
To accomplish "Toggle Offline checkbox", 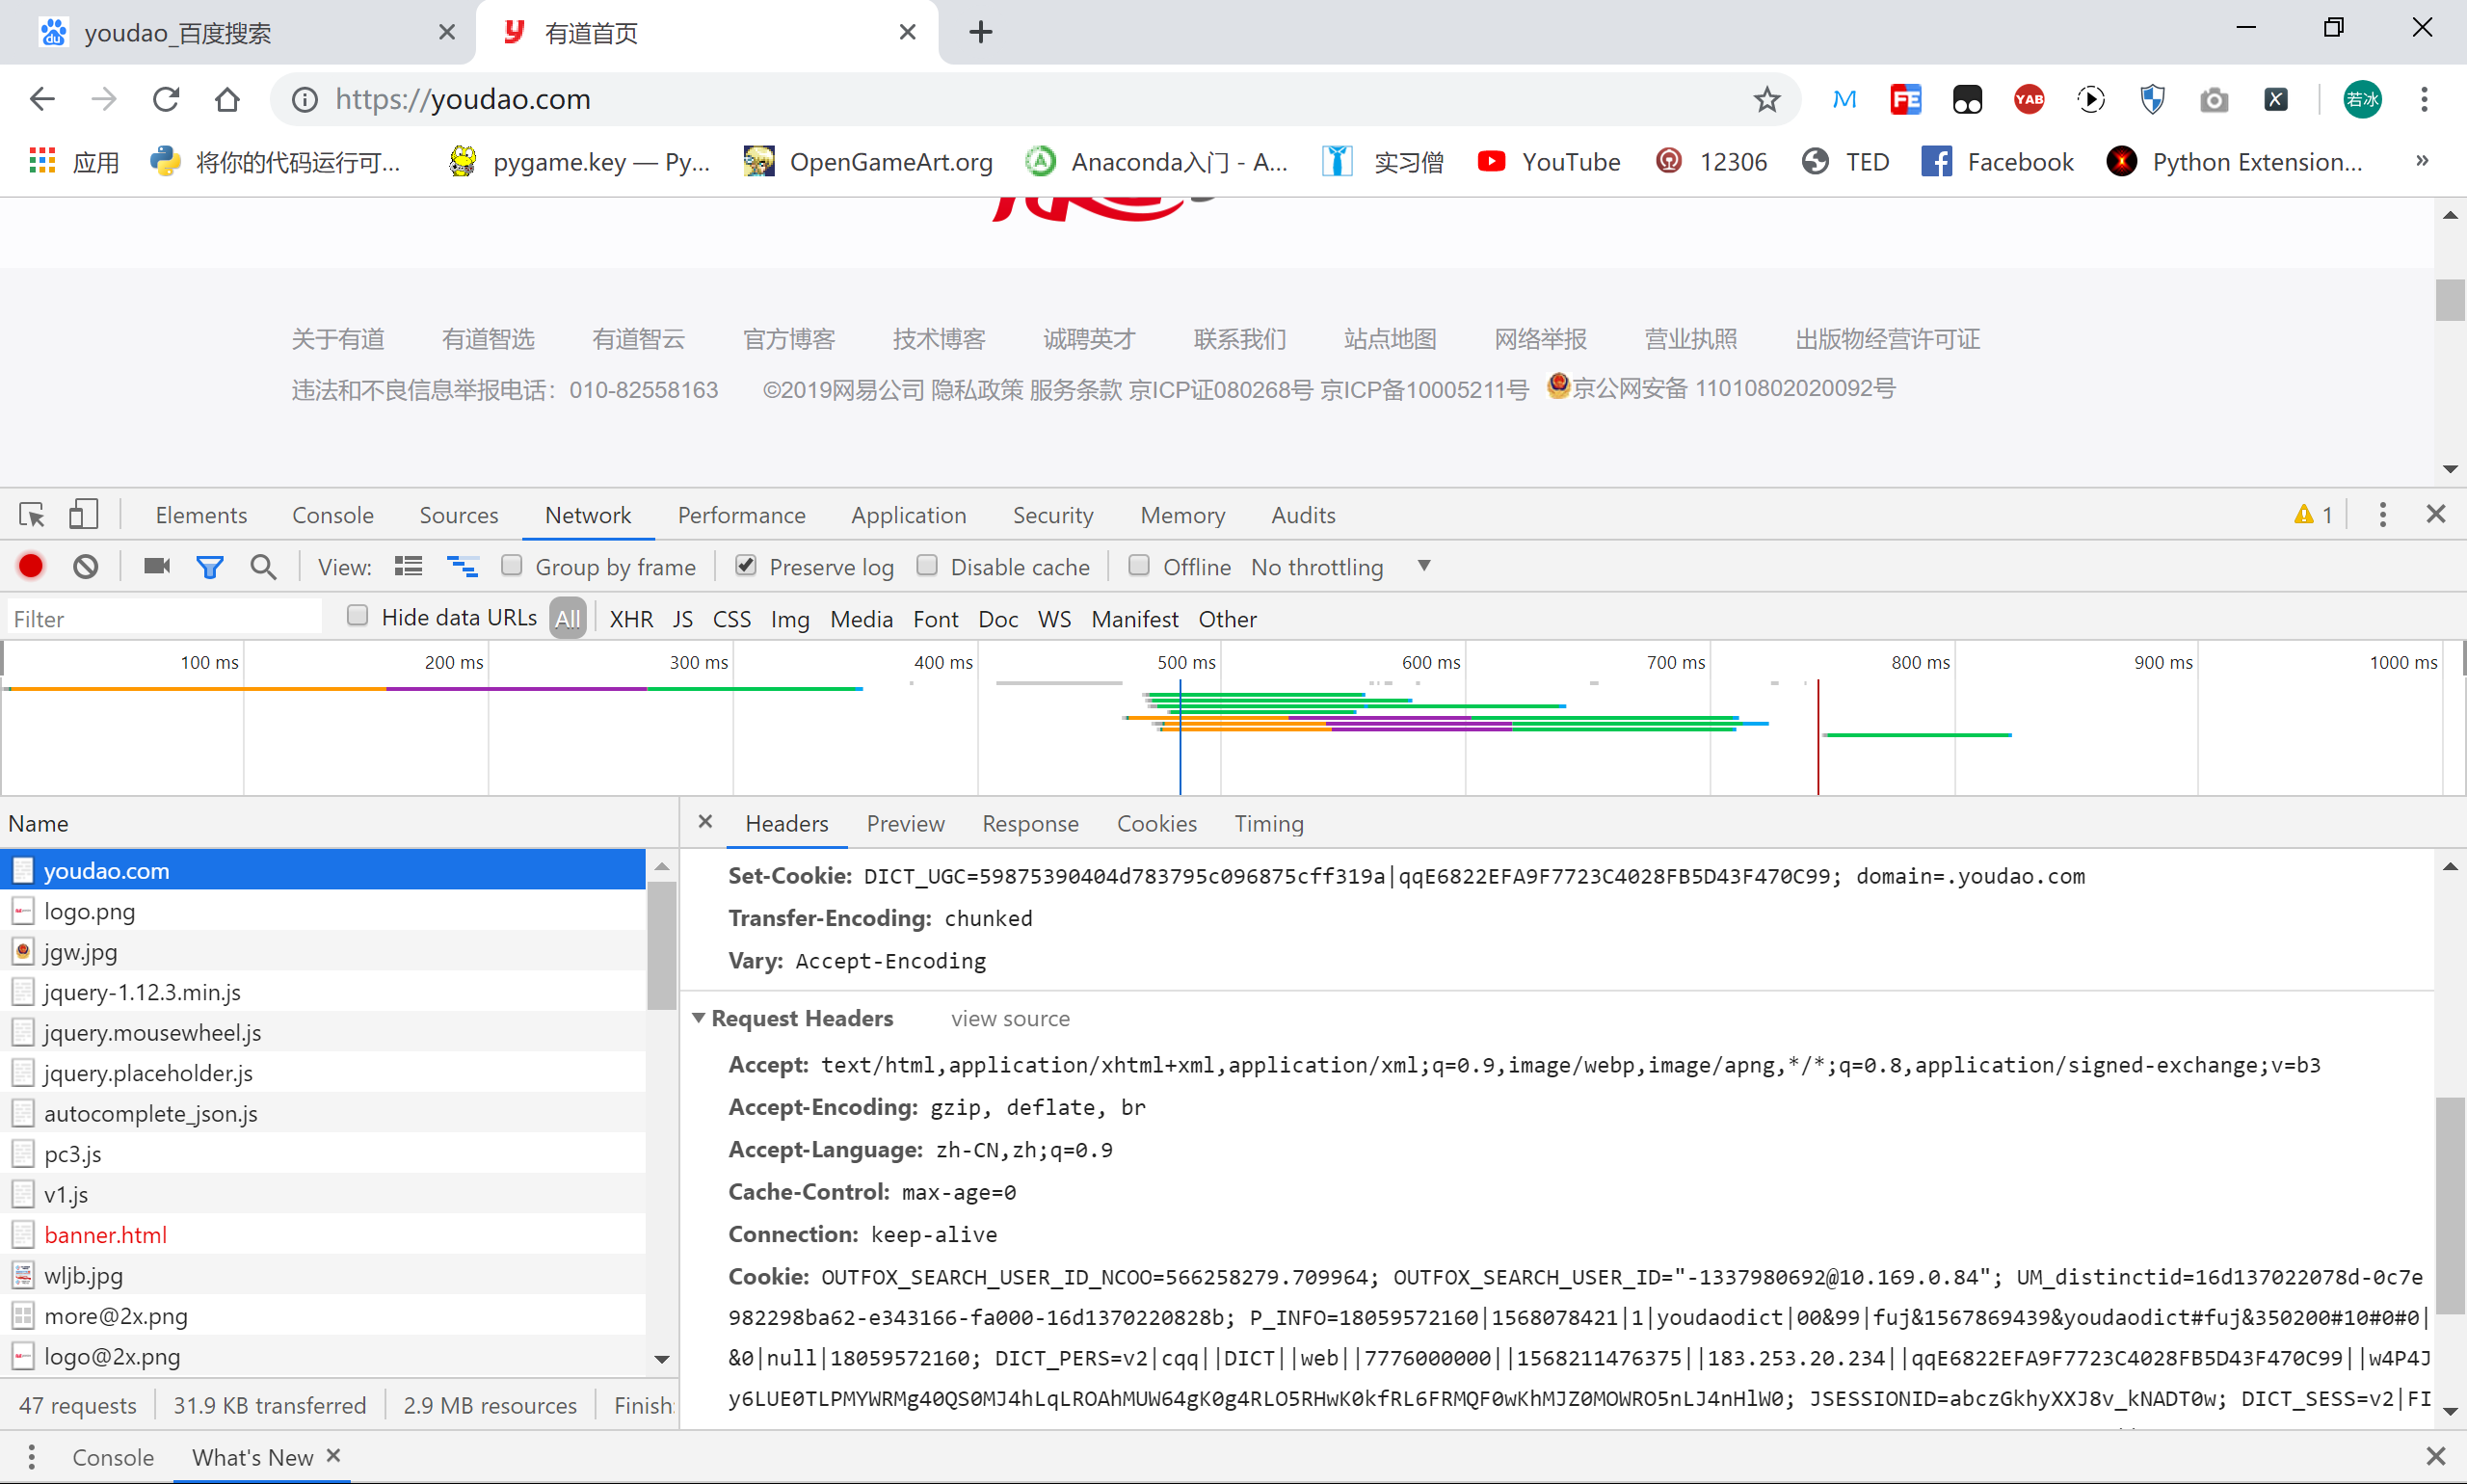I will point(1139,565).
